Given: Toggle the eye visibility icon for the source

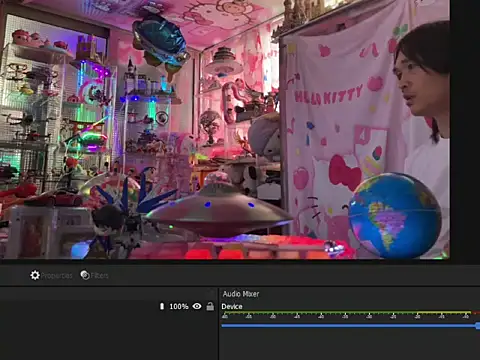Looking at the screenshot, I should click(197, 306).
